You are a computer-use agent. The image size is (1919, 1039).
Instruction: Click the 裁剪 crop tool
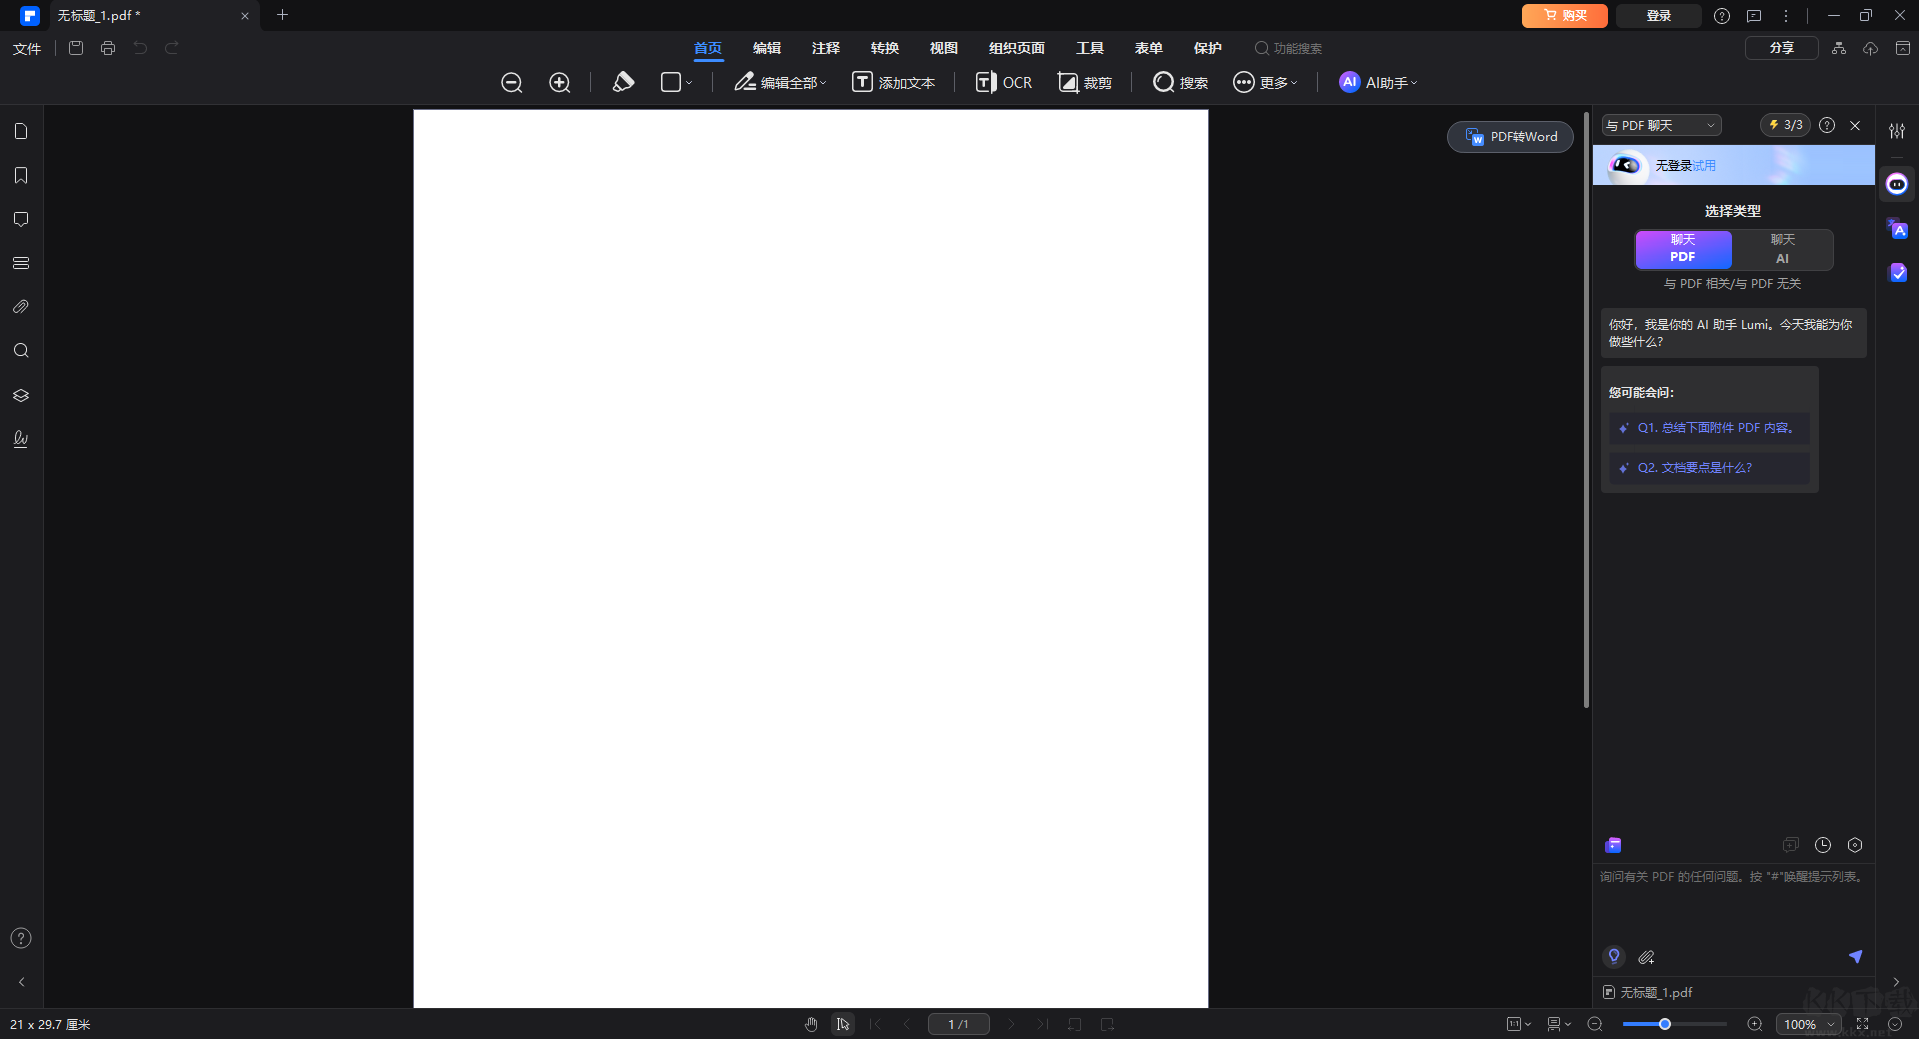tap(1085, 82)
